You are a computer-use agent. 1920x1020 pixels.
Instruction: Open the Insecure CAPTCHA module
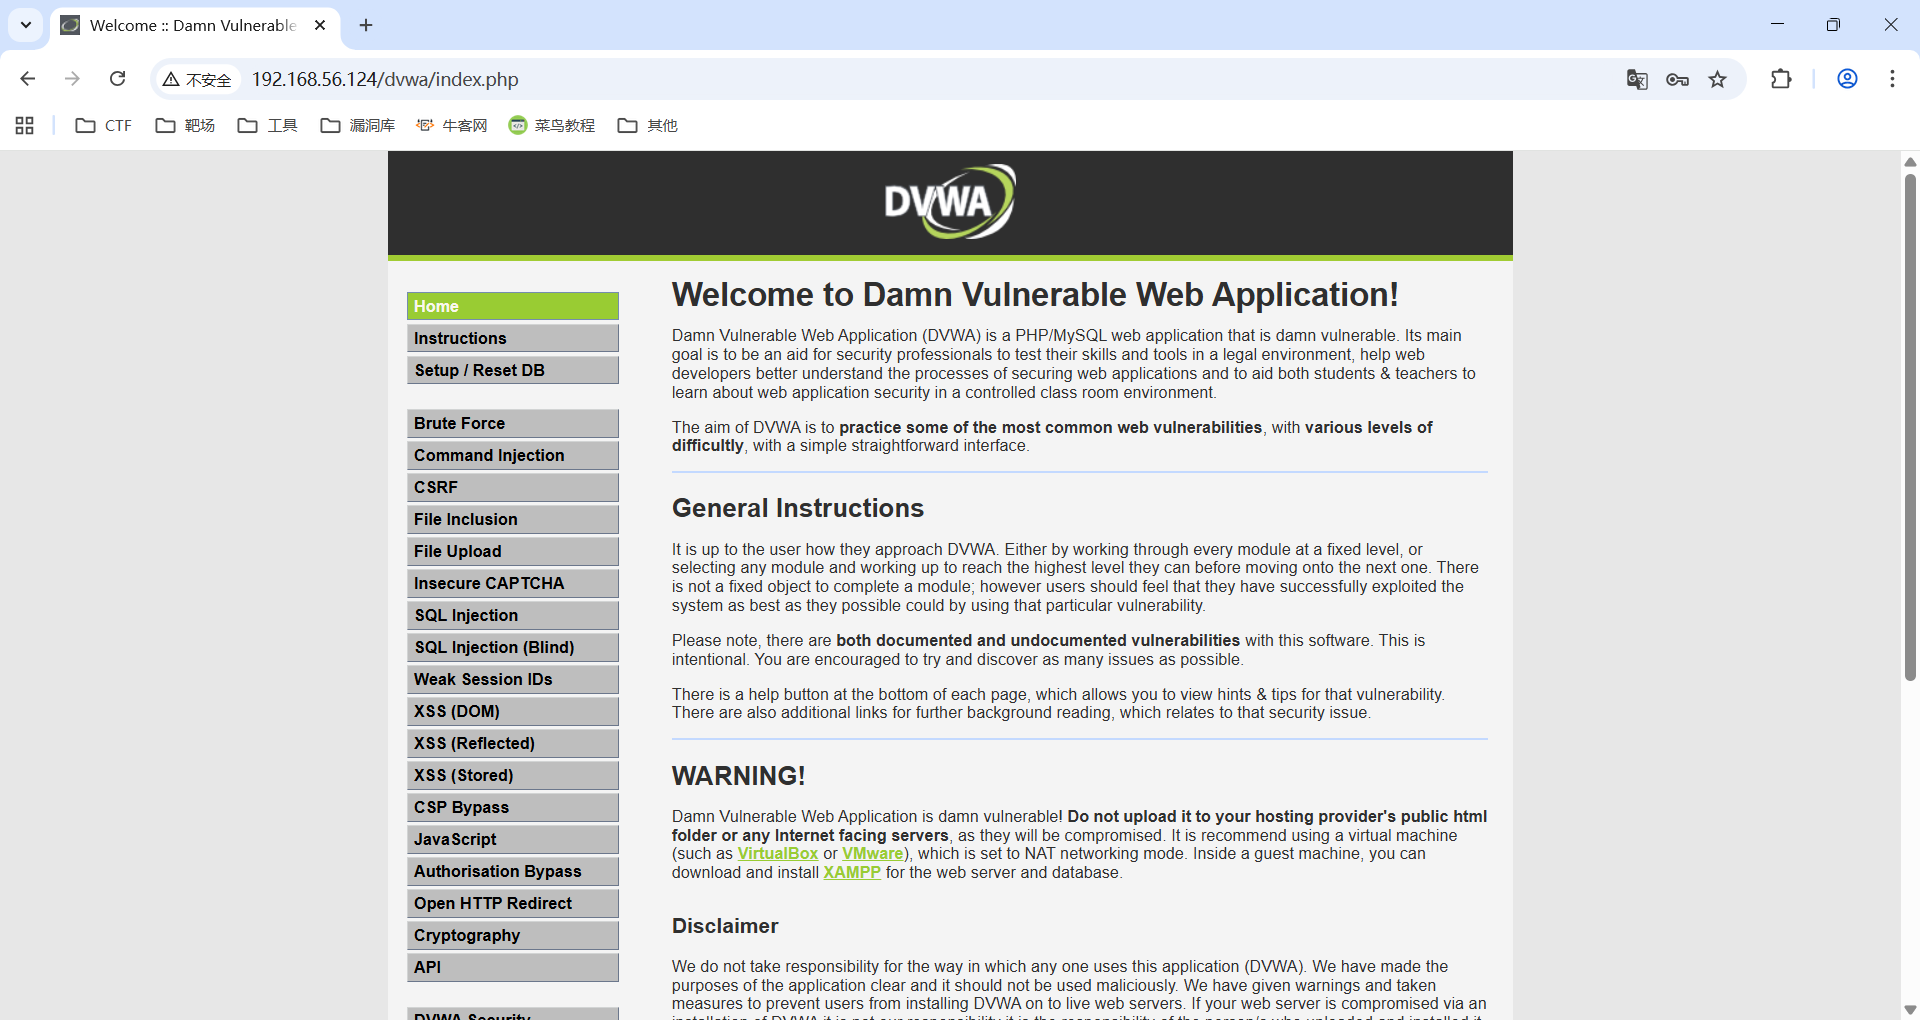513,583
